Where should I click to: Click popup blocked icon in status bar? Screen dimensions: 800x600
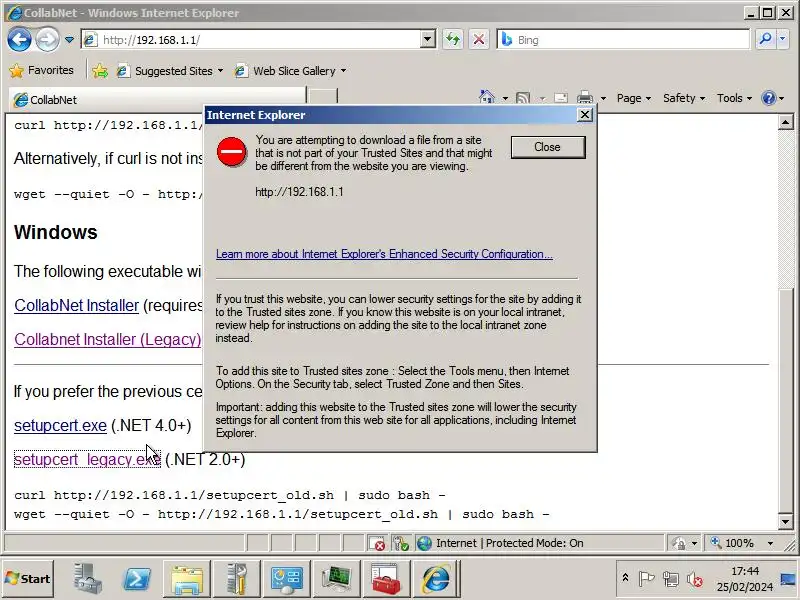coord(378,543)
